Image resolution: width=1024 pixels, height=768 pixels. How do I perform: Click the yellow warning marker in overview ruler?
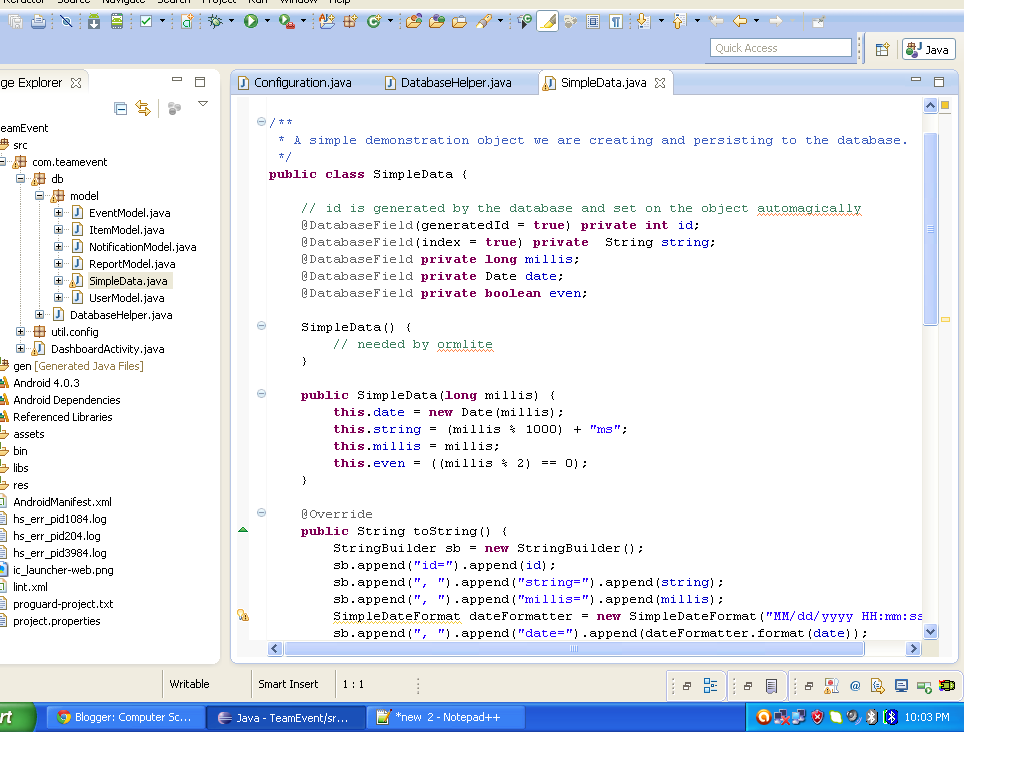pyautogui.click(x=945, y=319)
